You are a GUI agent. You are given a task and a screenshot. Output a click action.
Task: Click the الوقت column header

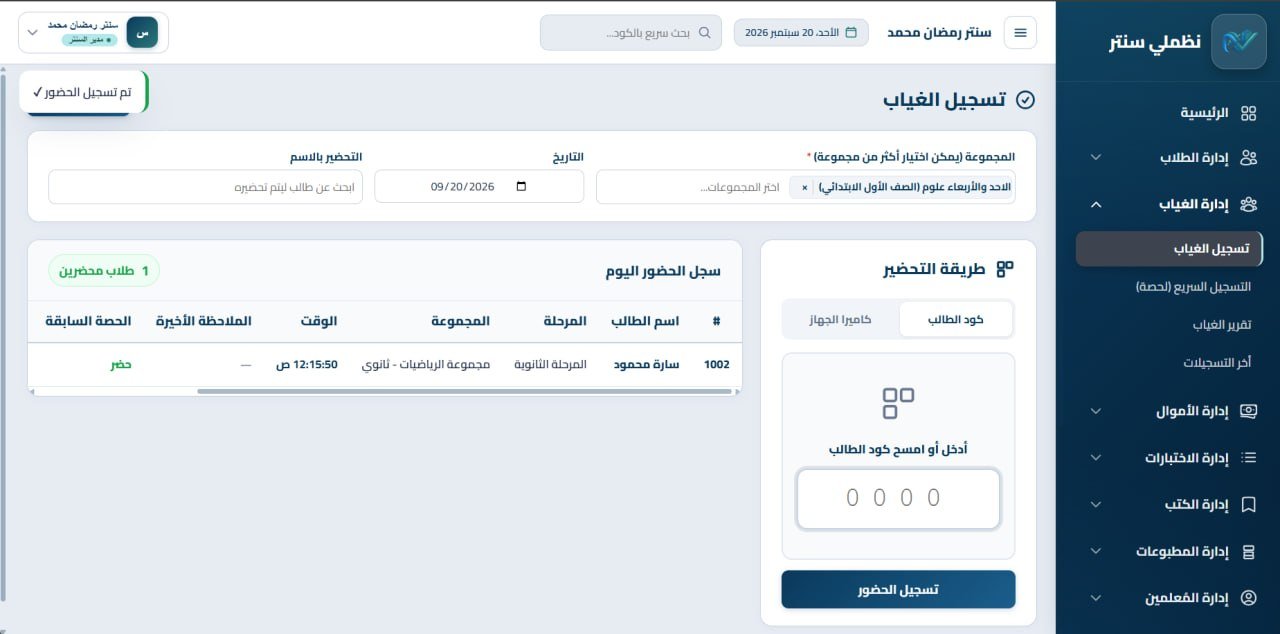[x=319, y=321]
